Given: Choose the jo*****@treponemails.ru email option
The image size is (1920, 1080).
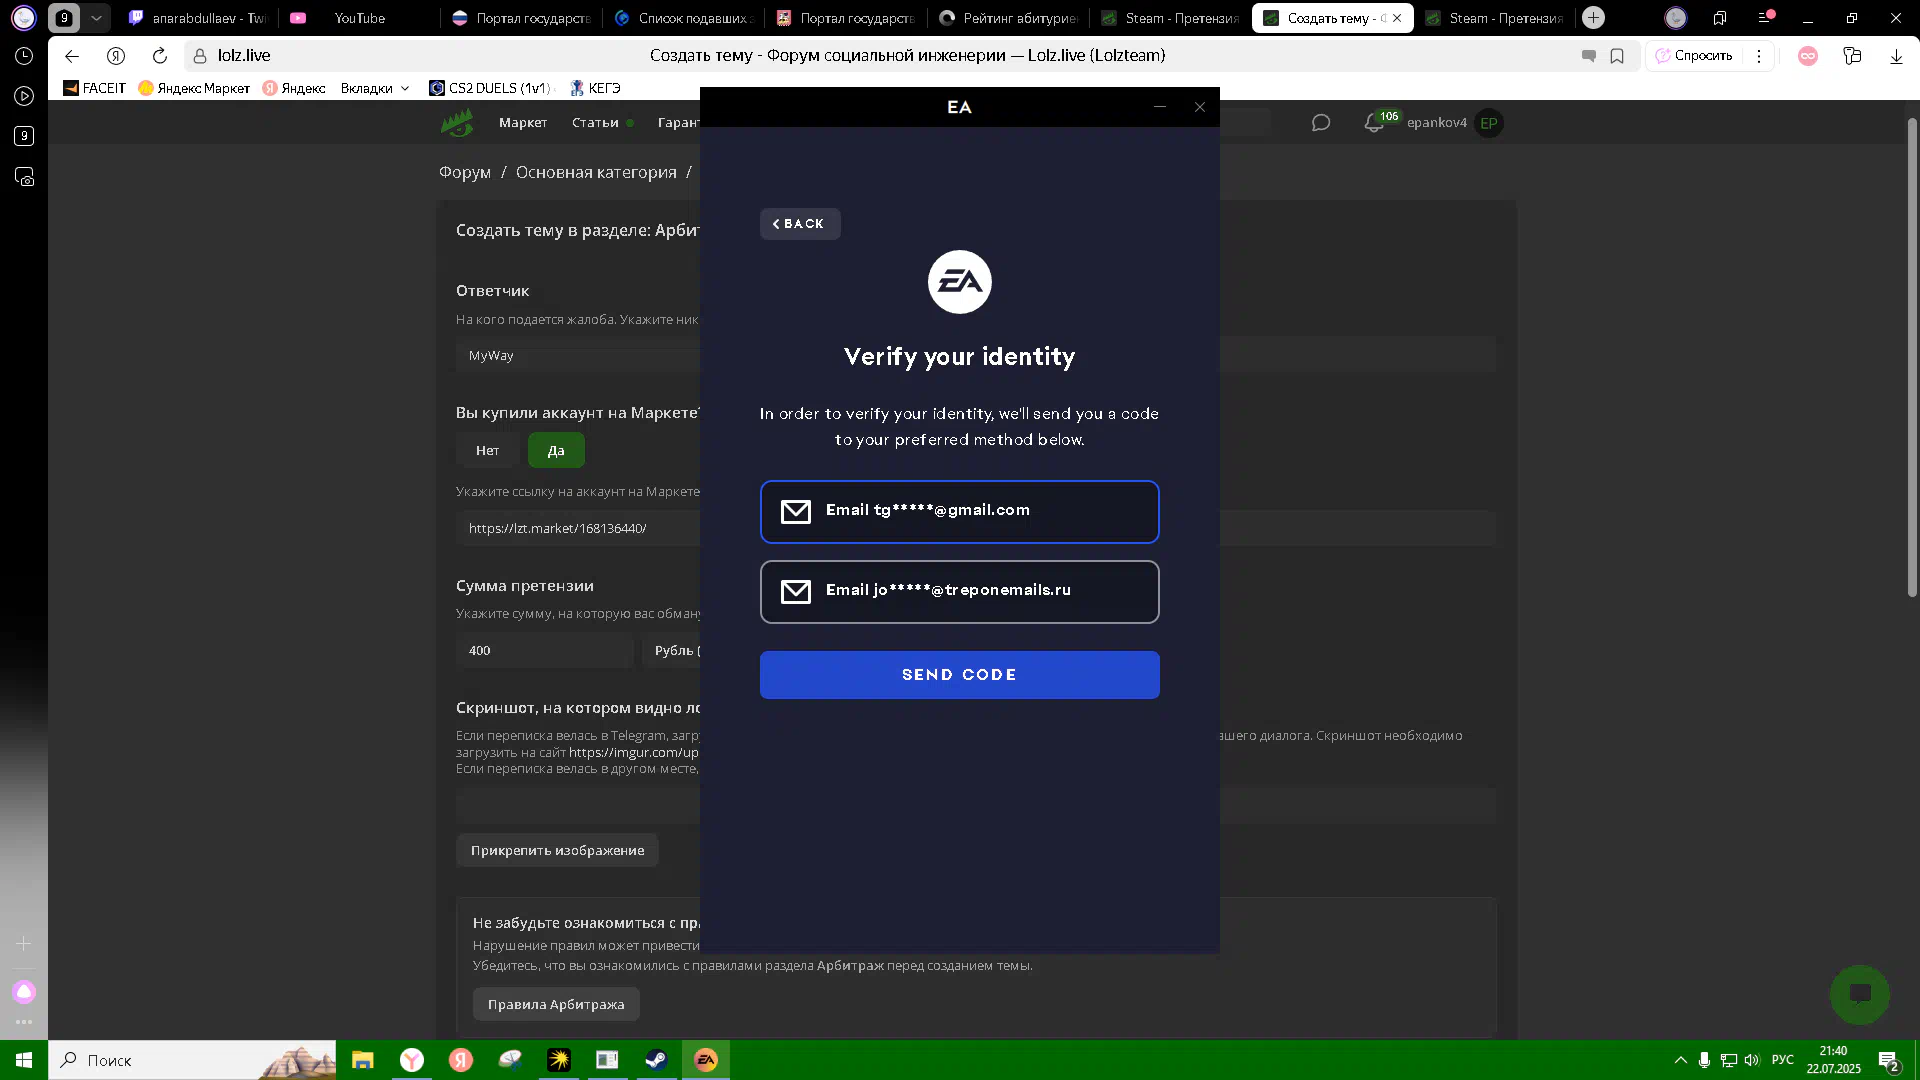Looking at the screenshot, I should point(959,592).
